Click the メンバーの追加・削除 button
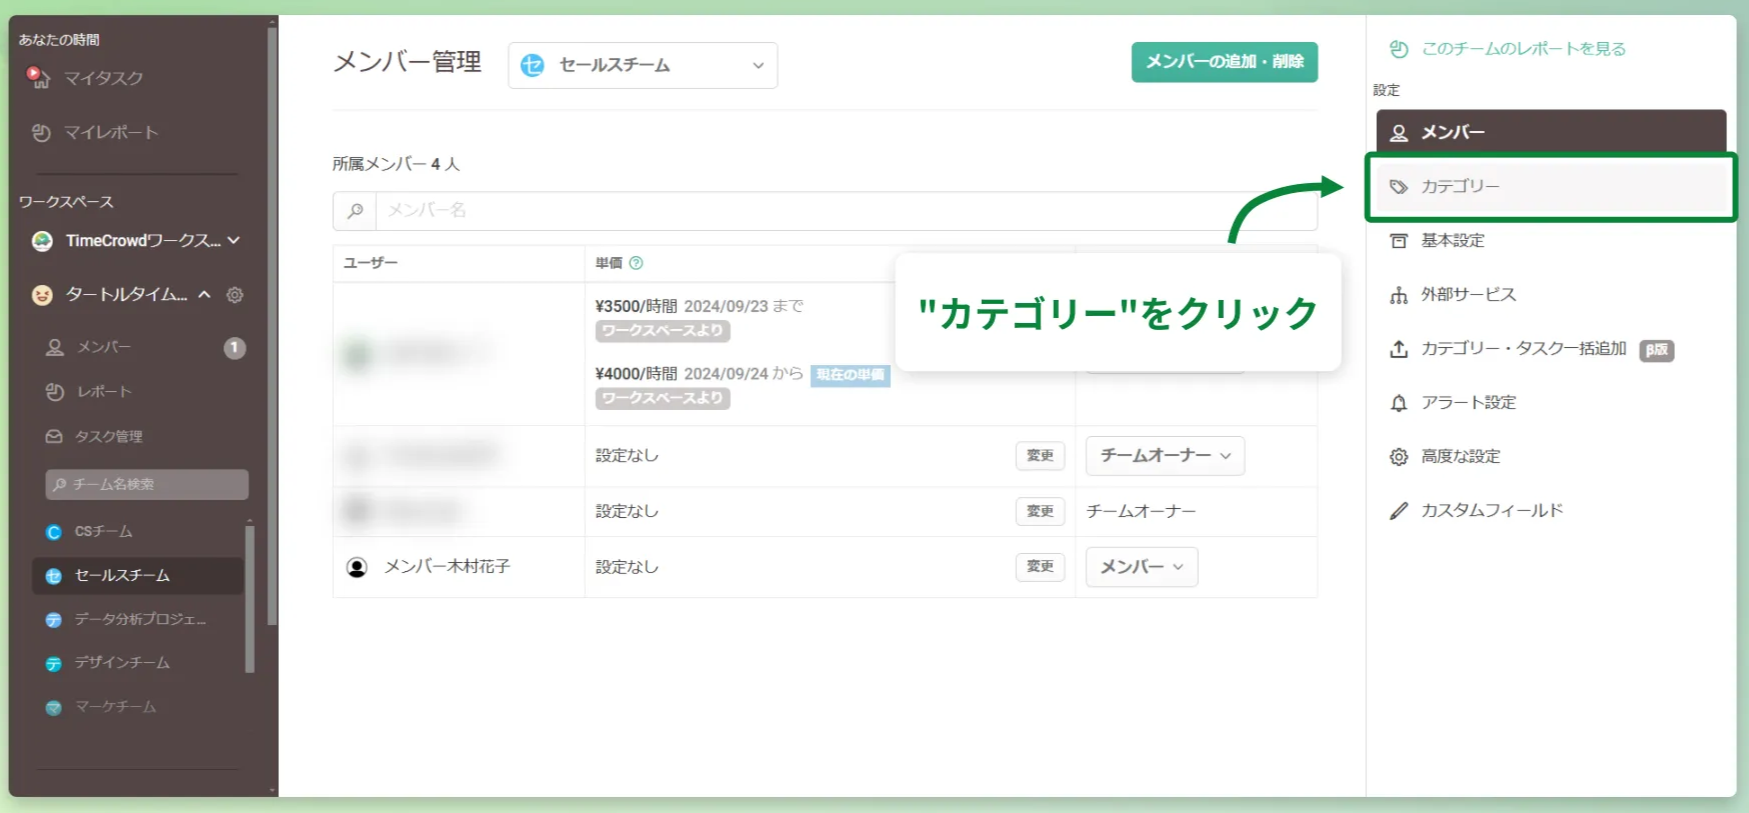This screenshot has width=1749, height=813. coord(1224,62)
